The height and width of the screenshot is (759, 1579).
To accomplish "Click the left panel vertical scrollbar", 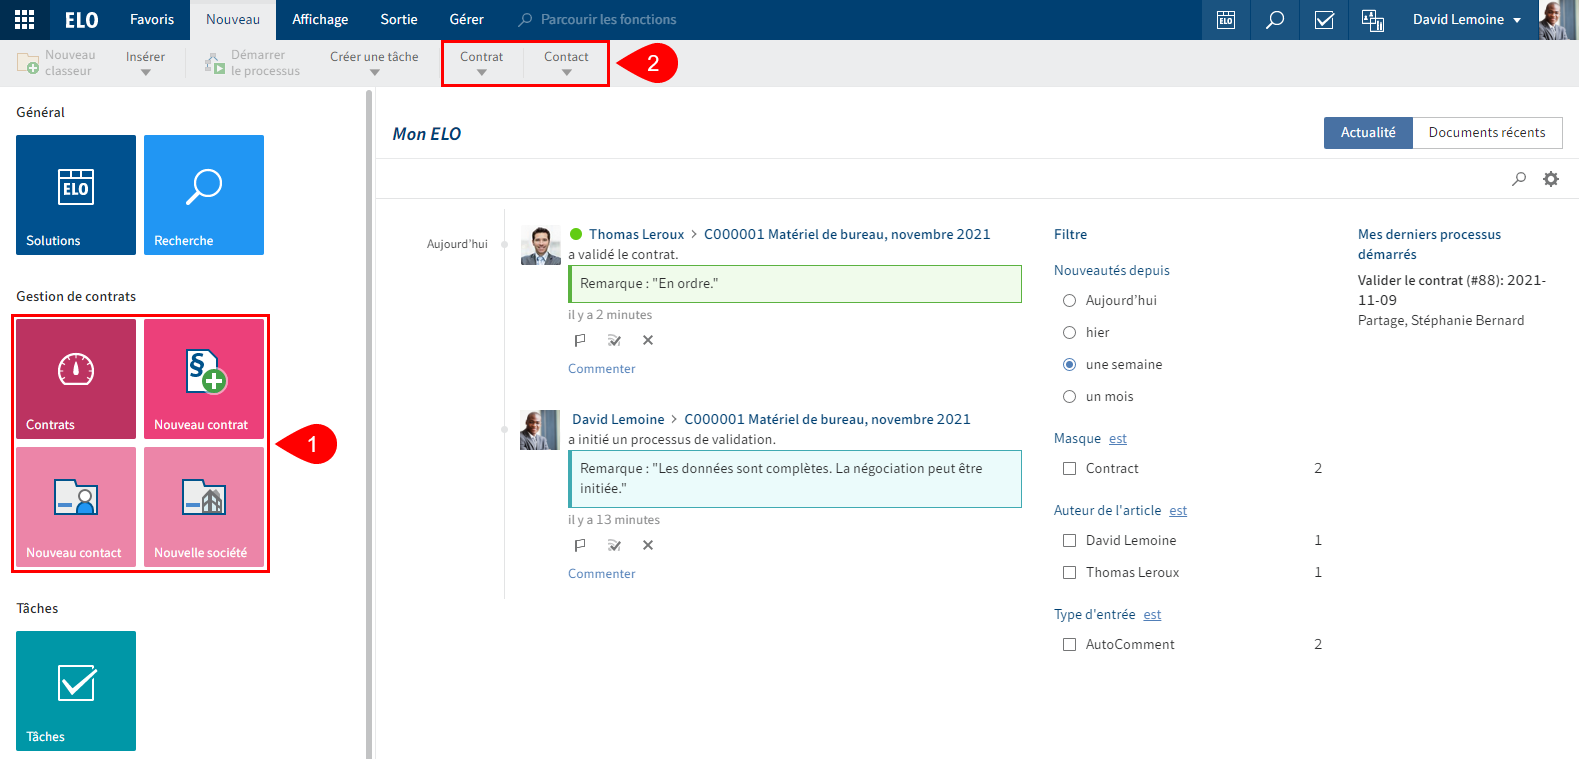I will click(369, 424).
